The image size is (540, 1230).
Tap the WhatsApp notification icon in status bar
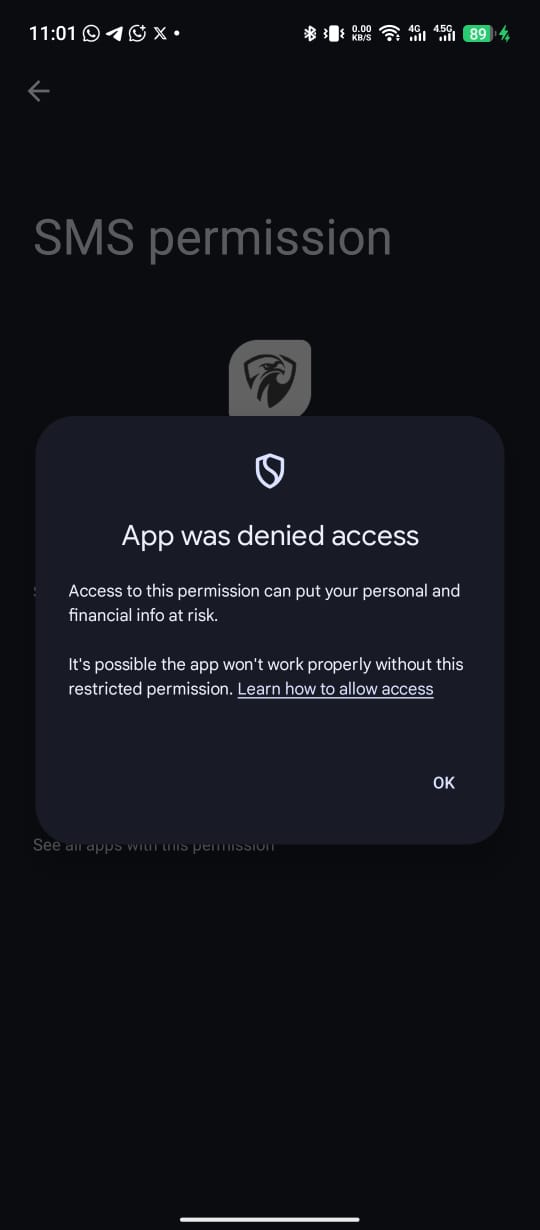tap(92, 34)
